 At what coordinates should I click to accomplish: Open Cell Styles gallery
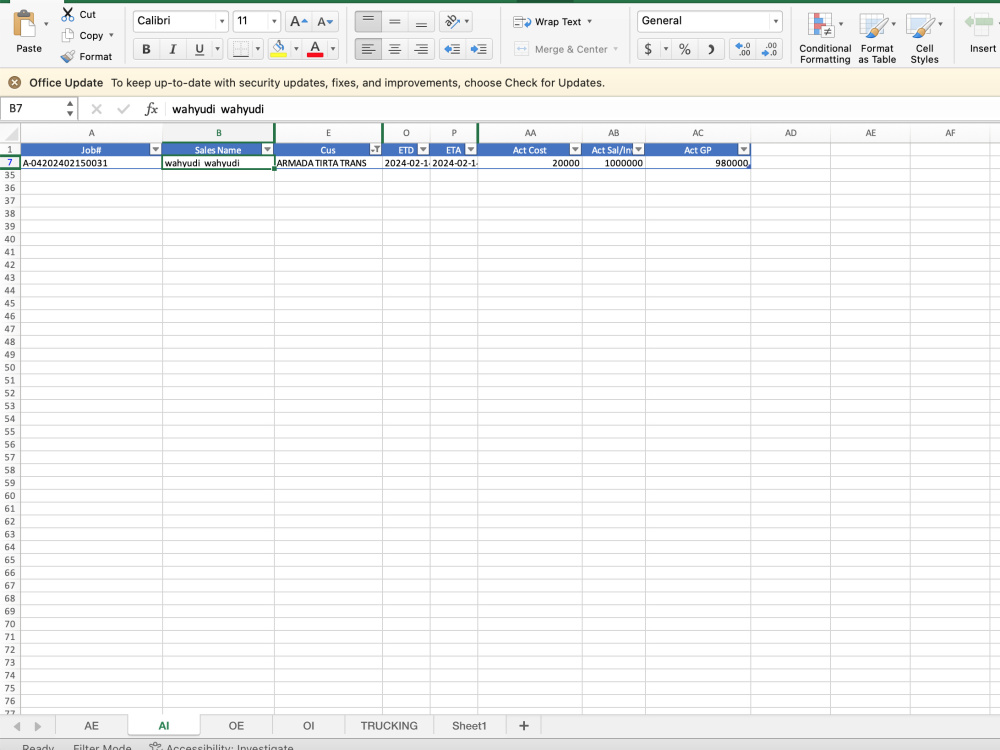[x=924, y=38]
